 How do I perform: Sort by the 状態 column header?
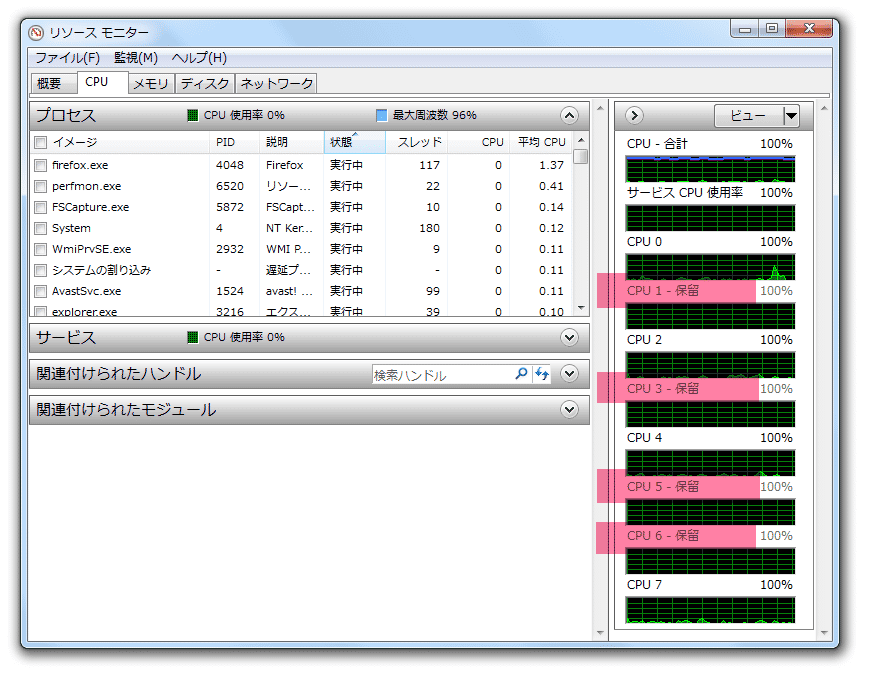click(x=354, y=142)
